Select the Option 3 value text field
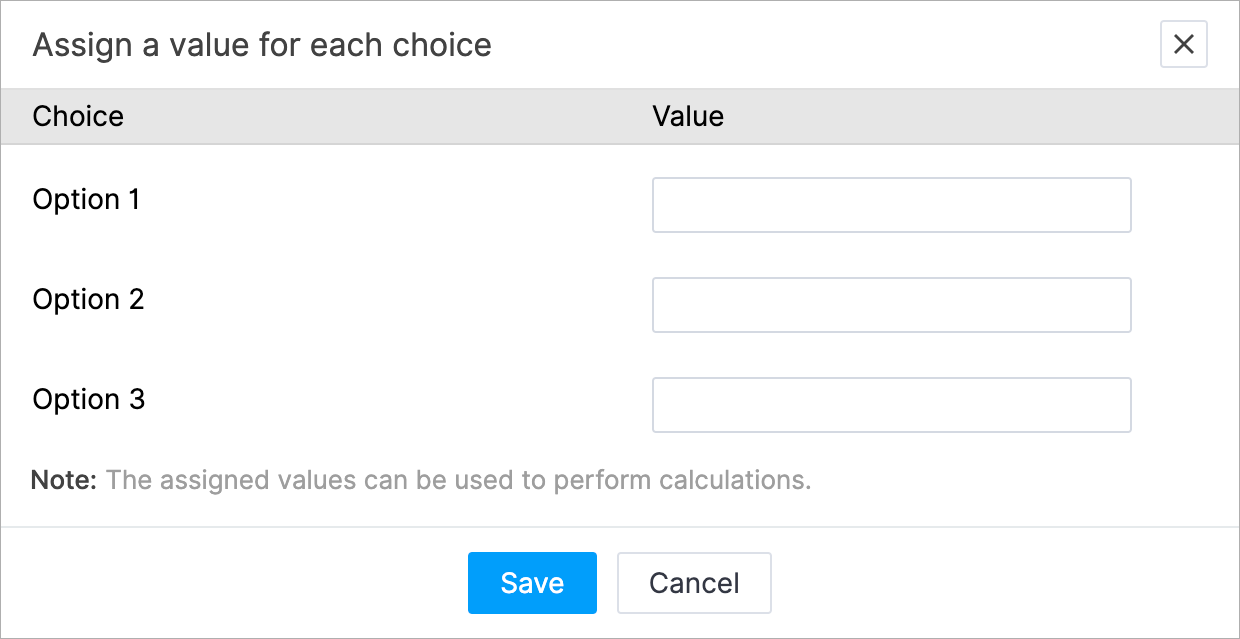This screenshot has height=639, width=1240. pos(891,405)
